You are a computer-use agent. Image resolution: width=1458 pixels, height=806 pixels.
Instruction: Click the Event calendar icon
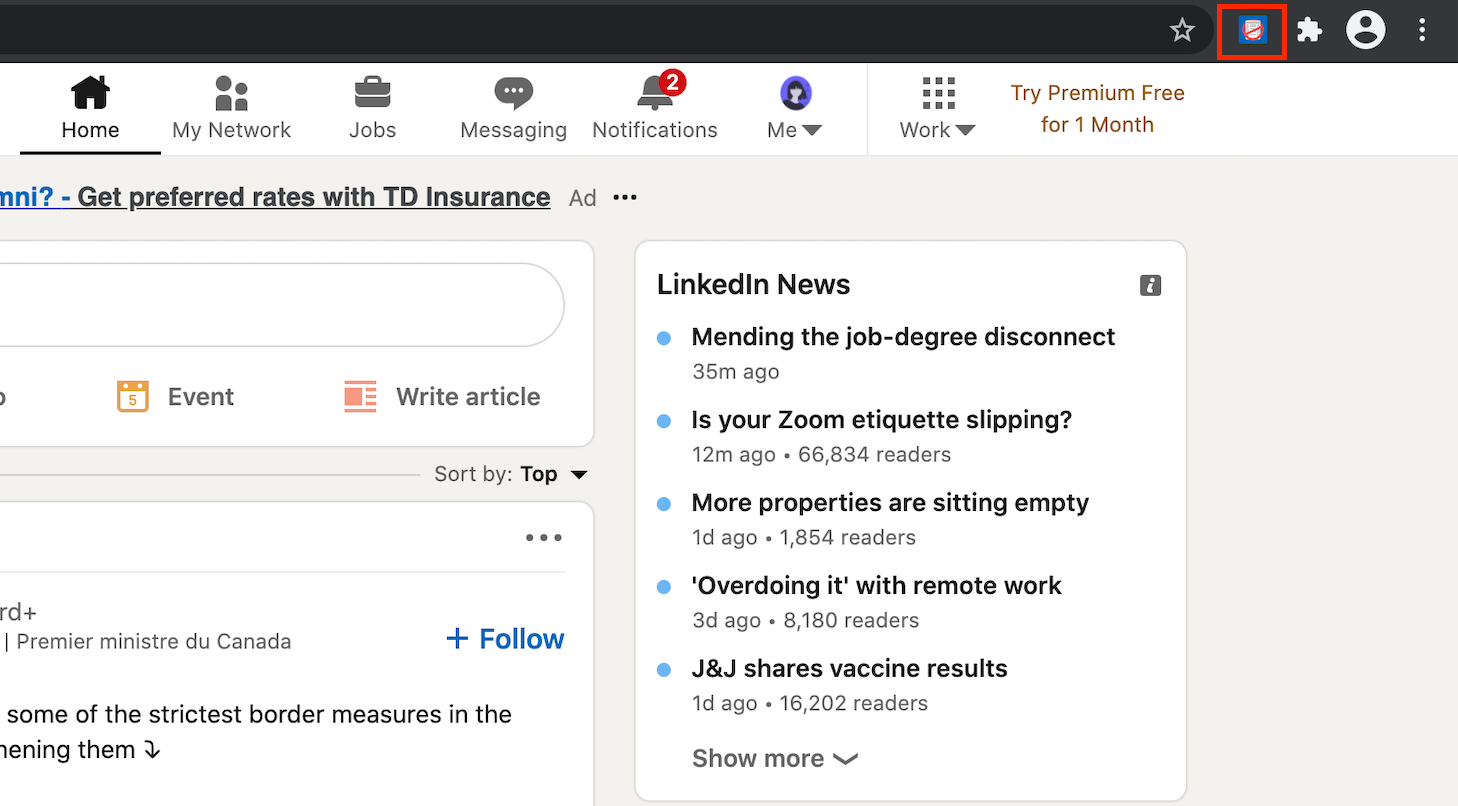[x=132, y=397]
